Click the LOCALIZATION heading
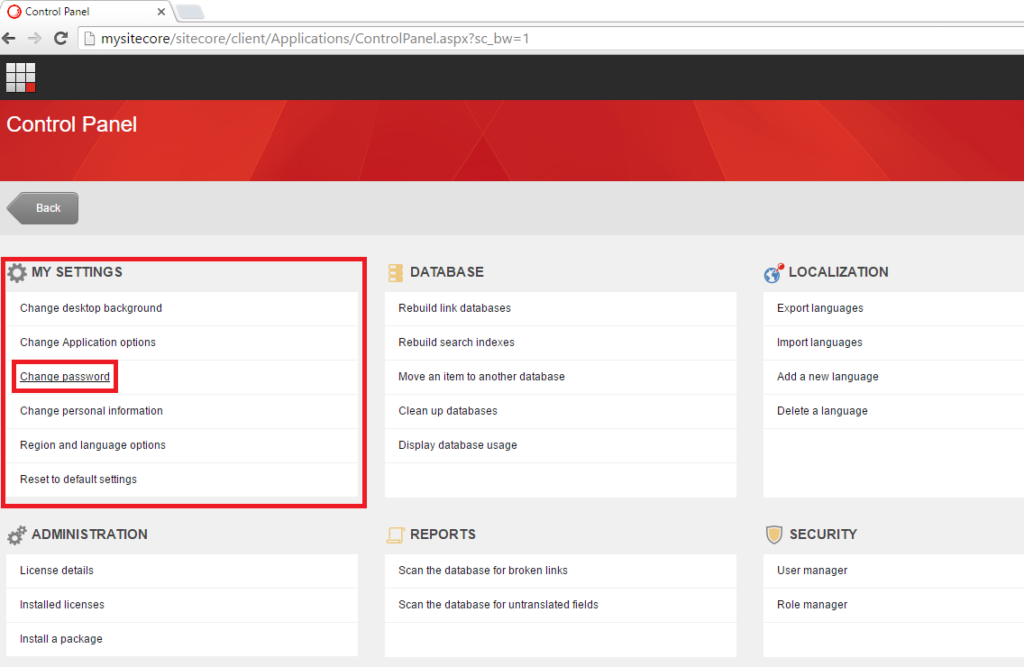 [839, 272]
